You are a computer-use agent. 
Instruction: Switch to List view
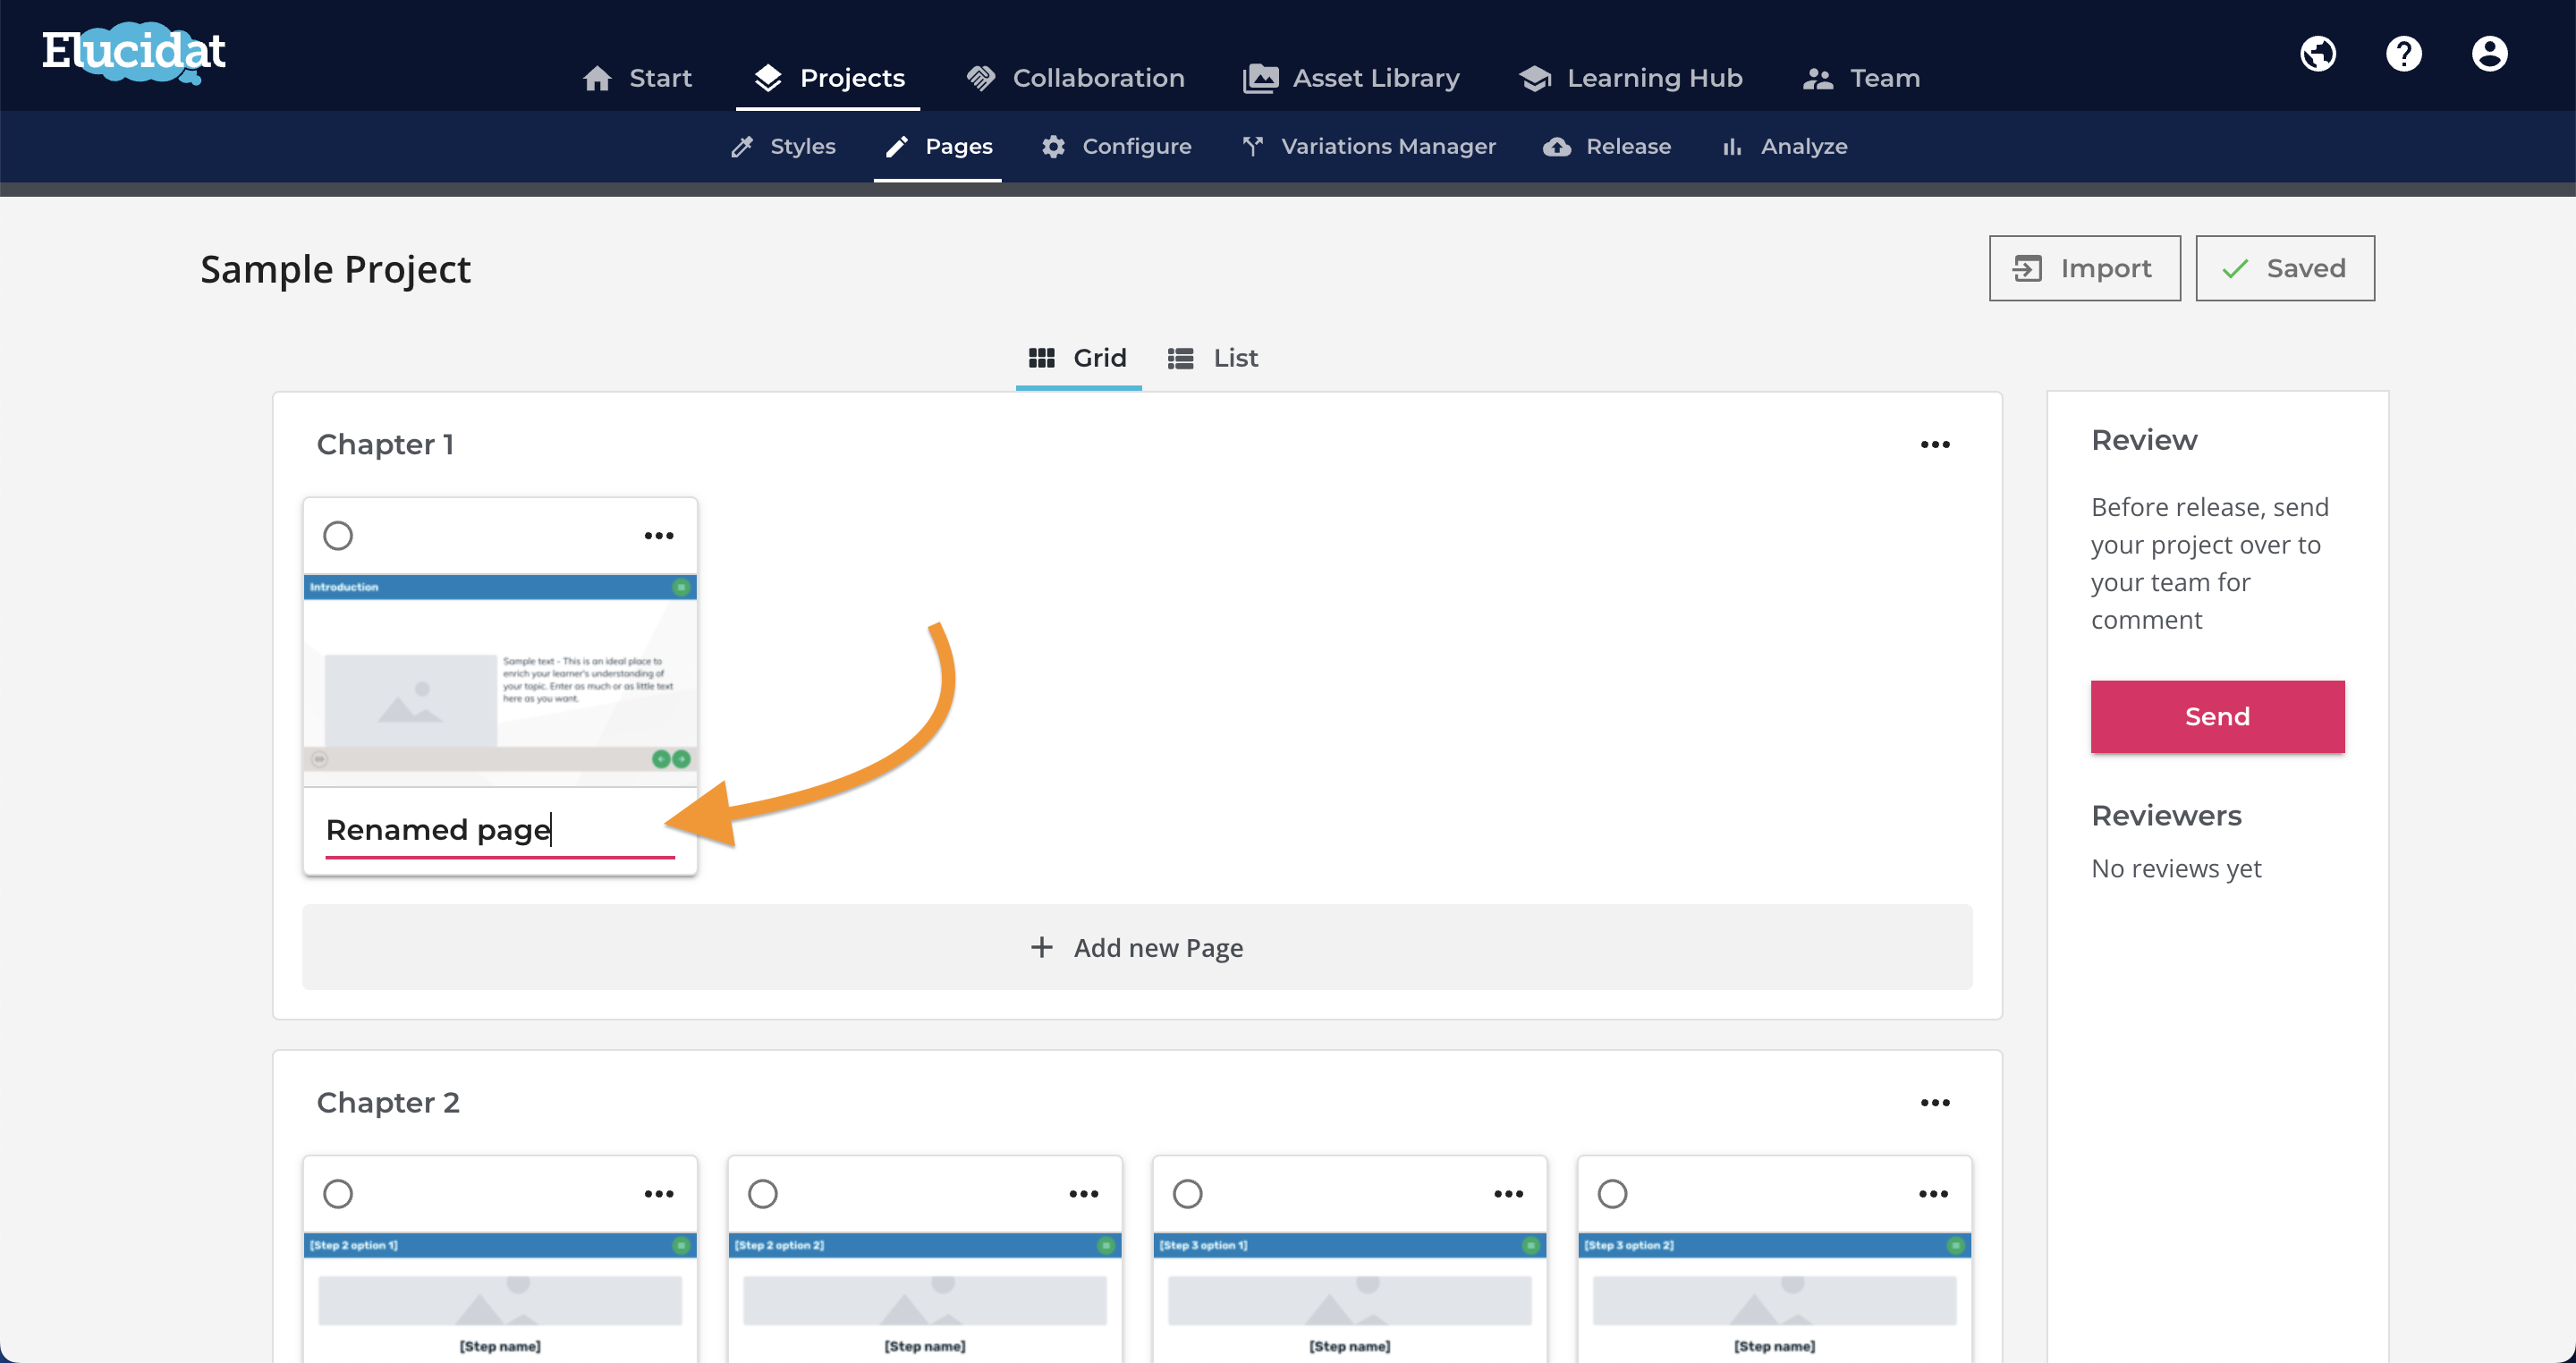[x=1213, y=358]
